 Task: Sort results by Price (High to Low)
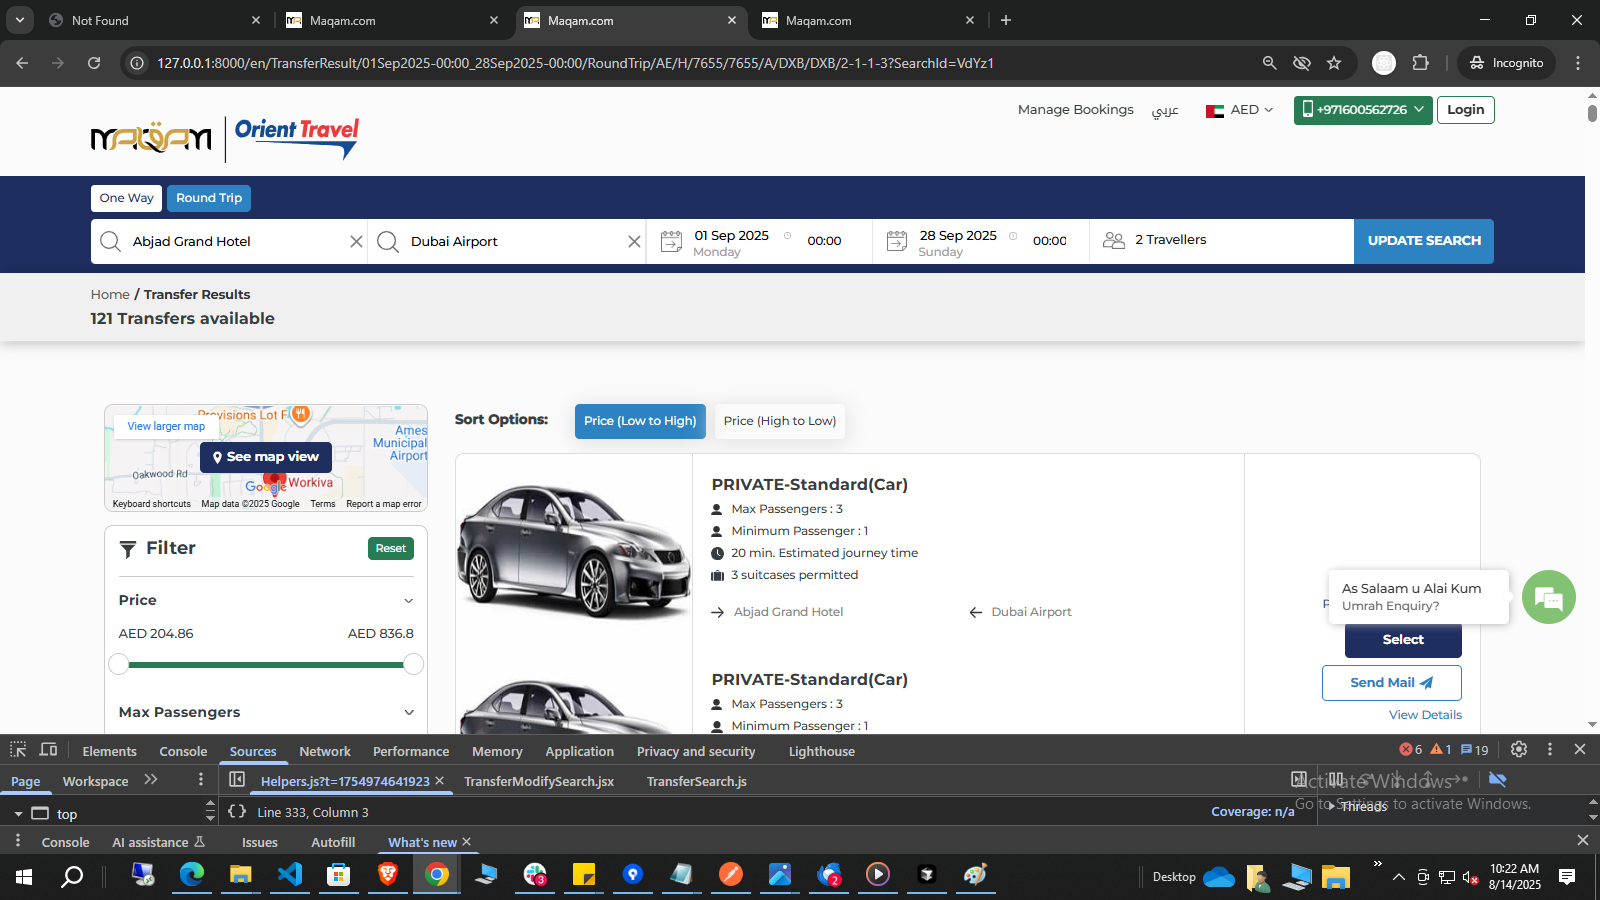pos(780,421)
